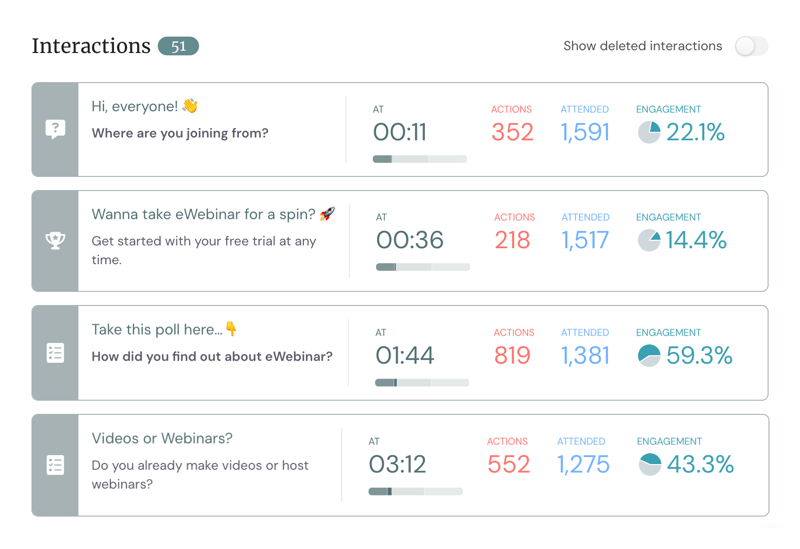This screenshot has height=549, width=800.
Task: Click the 1,381 attended count
Action: 585,355
